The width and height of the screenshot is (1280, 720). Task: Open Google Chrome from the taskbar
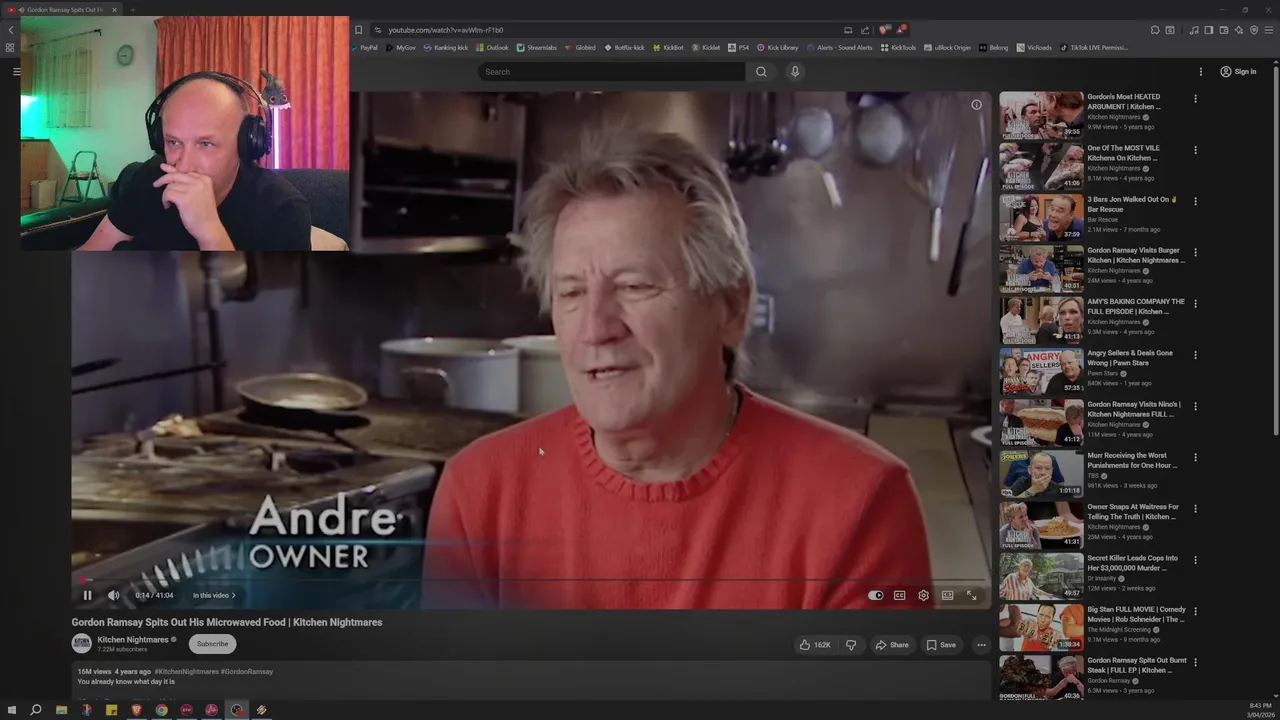pos(161,710)
